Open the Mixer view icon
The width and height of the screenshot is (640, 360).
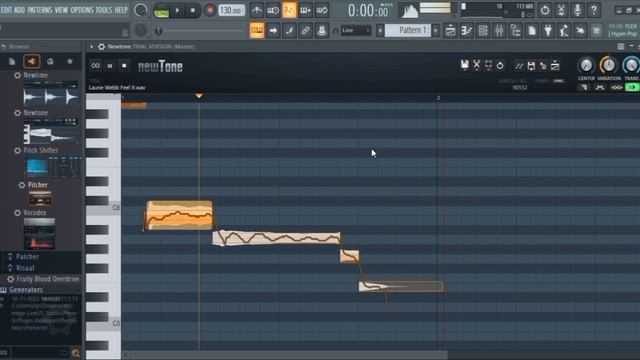coord(499,30)
